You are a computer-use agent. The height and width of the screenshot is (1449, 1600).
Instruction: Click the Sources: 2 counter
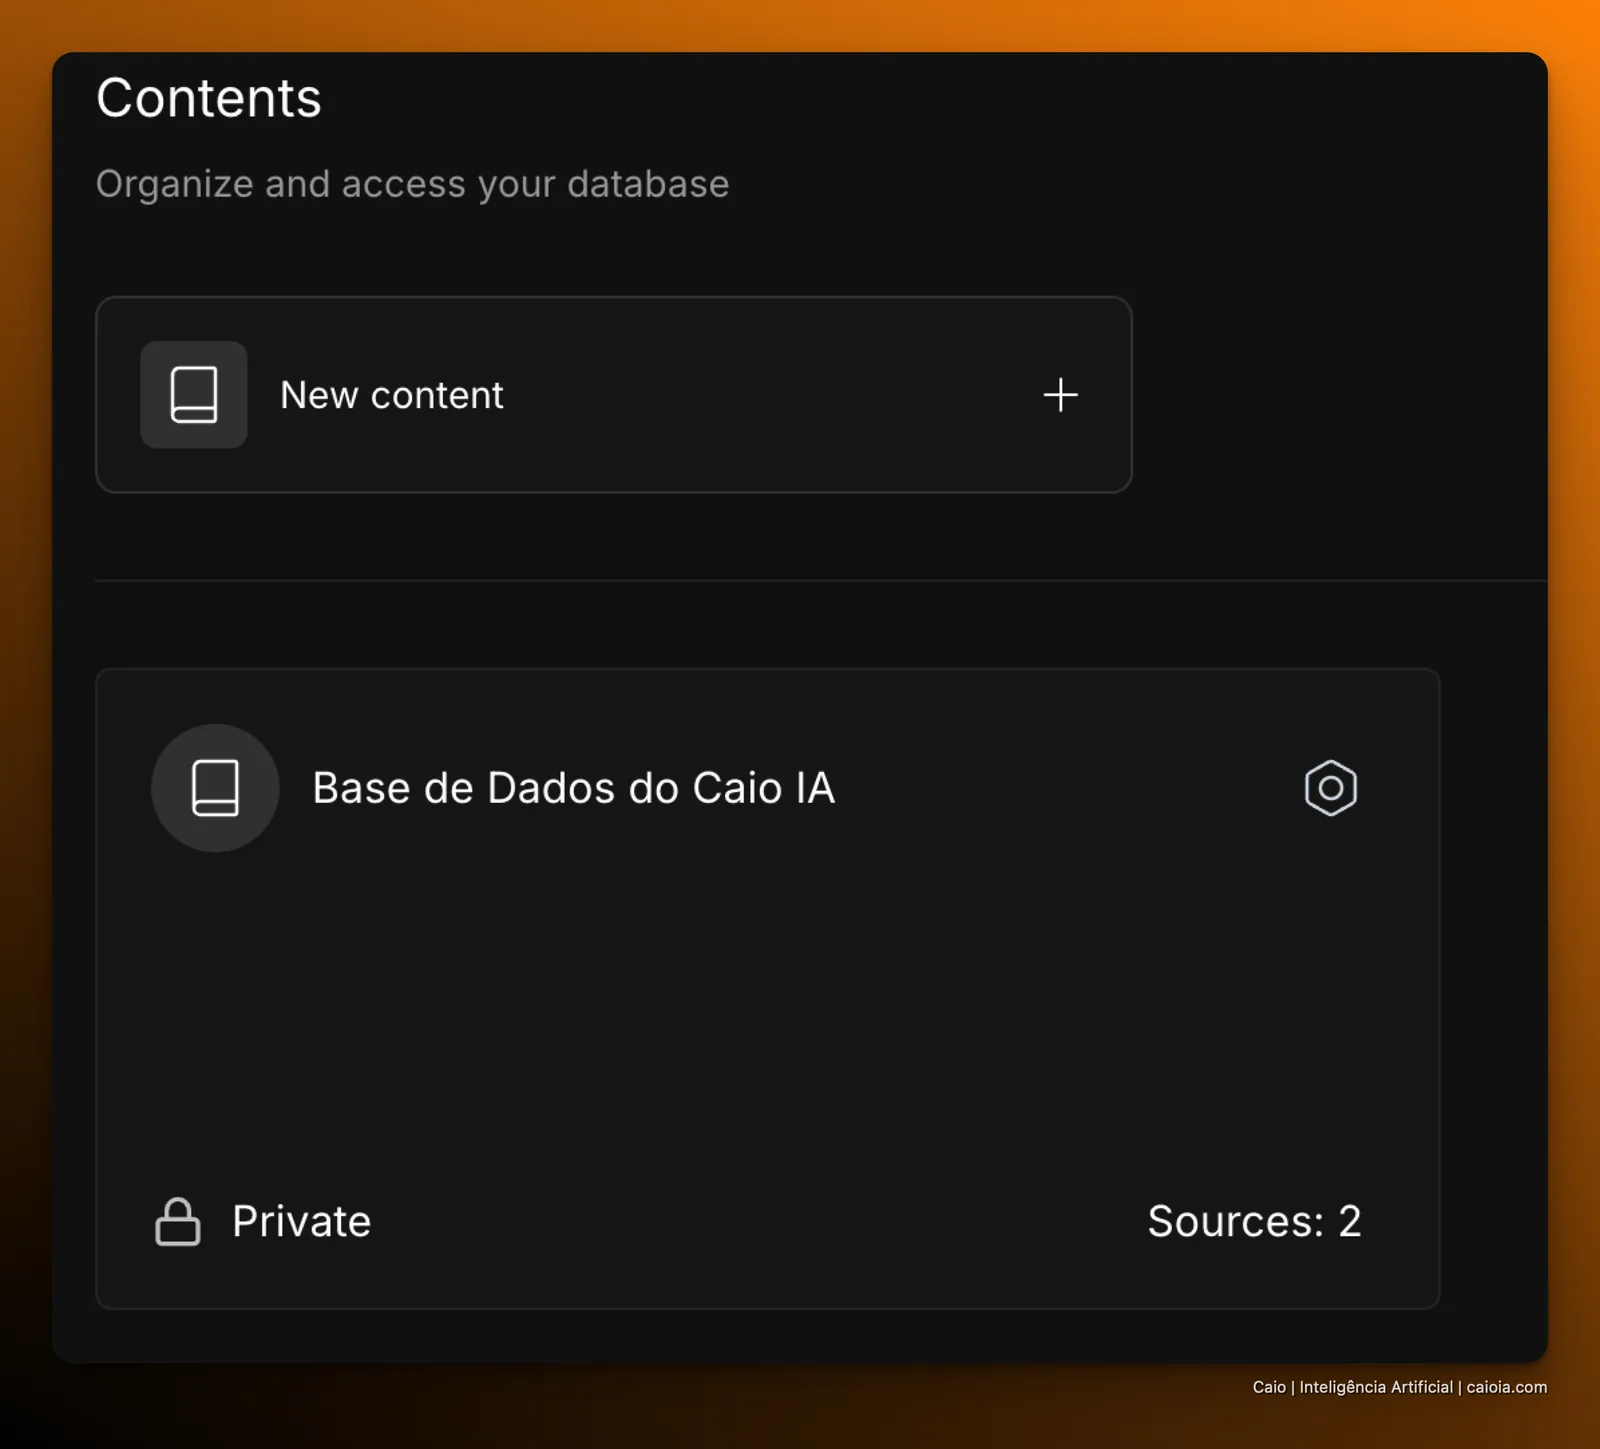1254,1221
